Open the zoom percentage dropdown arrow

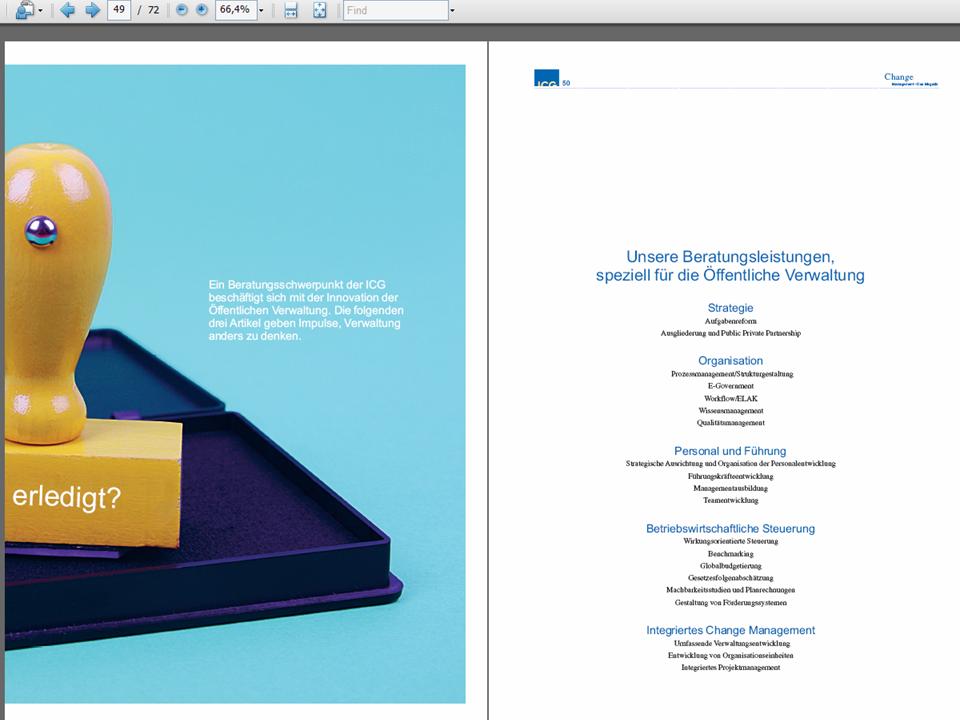(x=262, y=11)
